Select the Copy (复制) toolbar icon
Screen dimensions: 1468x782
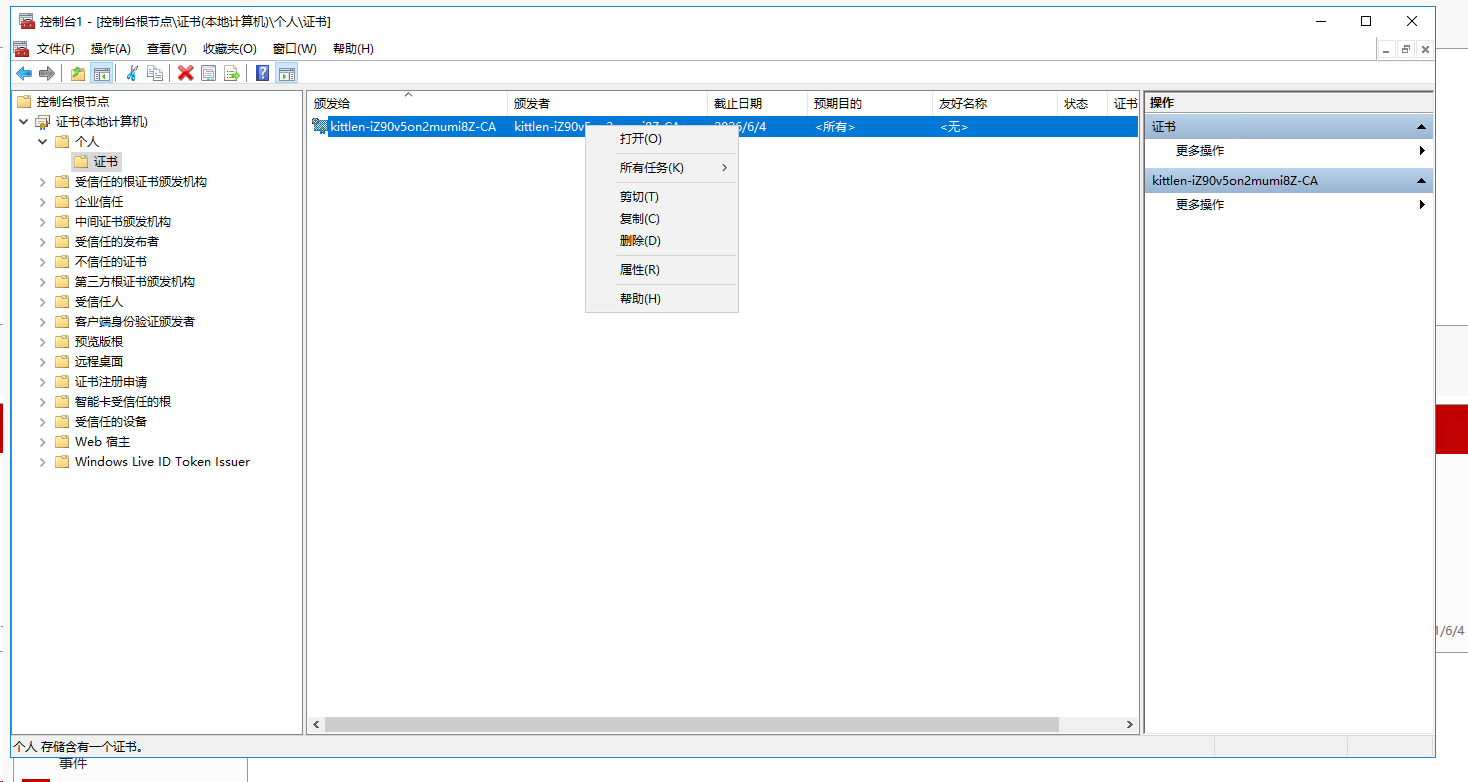[155, 72]
